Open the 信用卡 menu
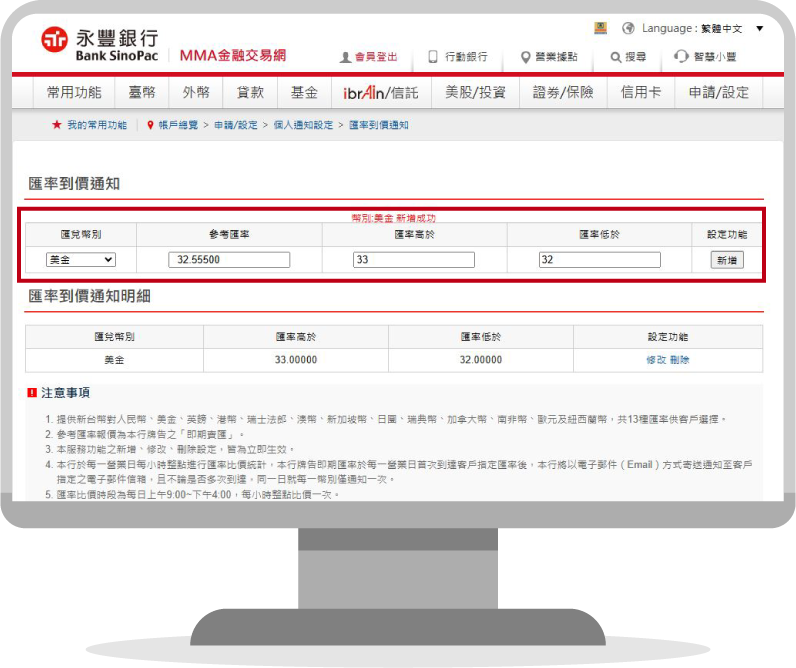796x668 pixels. [641, 92]
